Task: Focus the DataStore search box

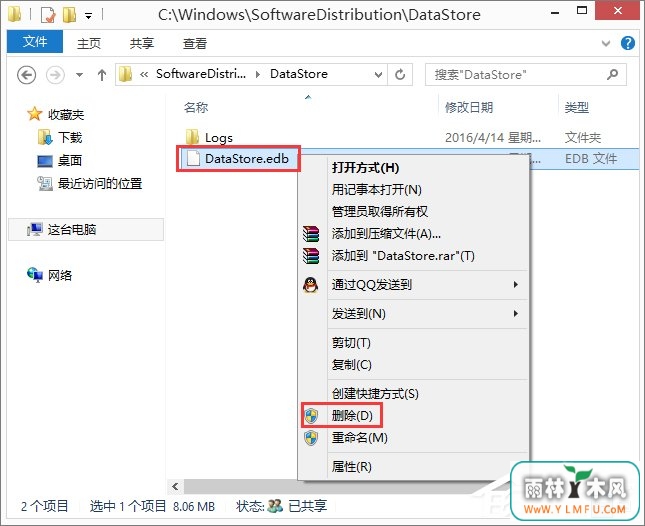Action: pyautogui.click(x=526, y=74)
